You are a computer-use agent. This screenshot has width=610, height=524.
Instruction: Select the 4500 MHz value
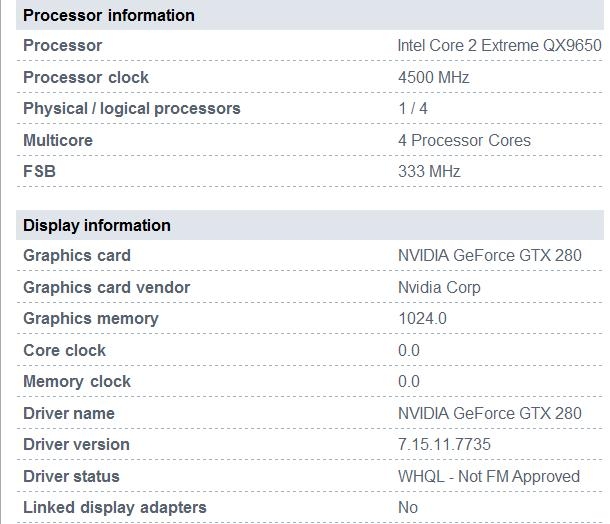(433, 77)
